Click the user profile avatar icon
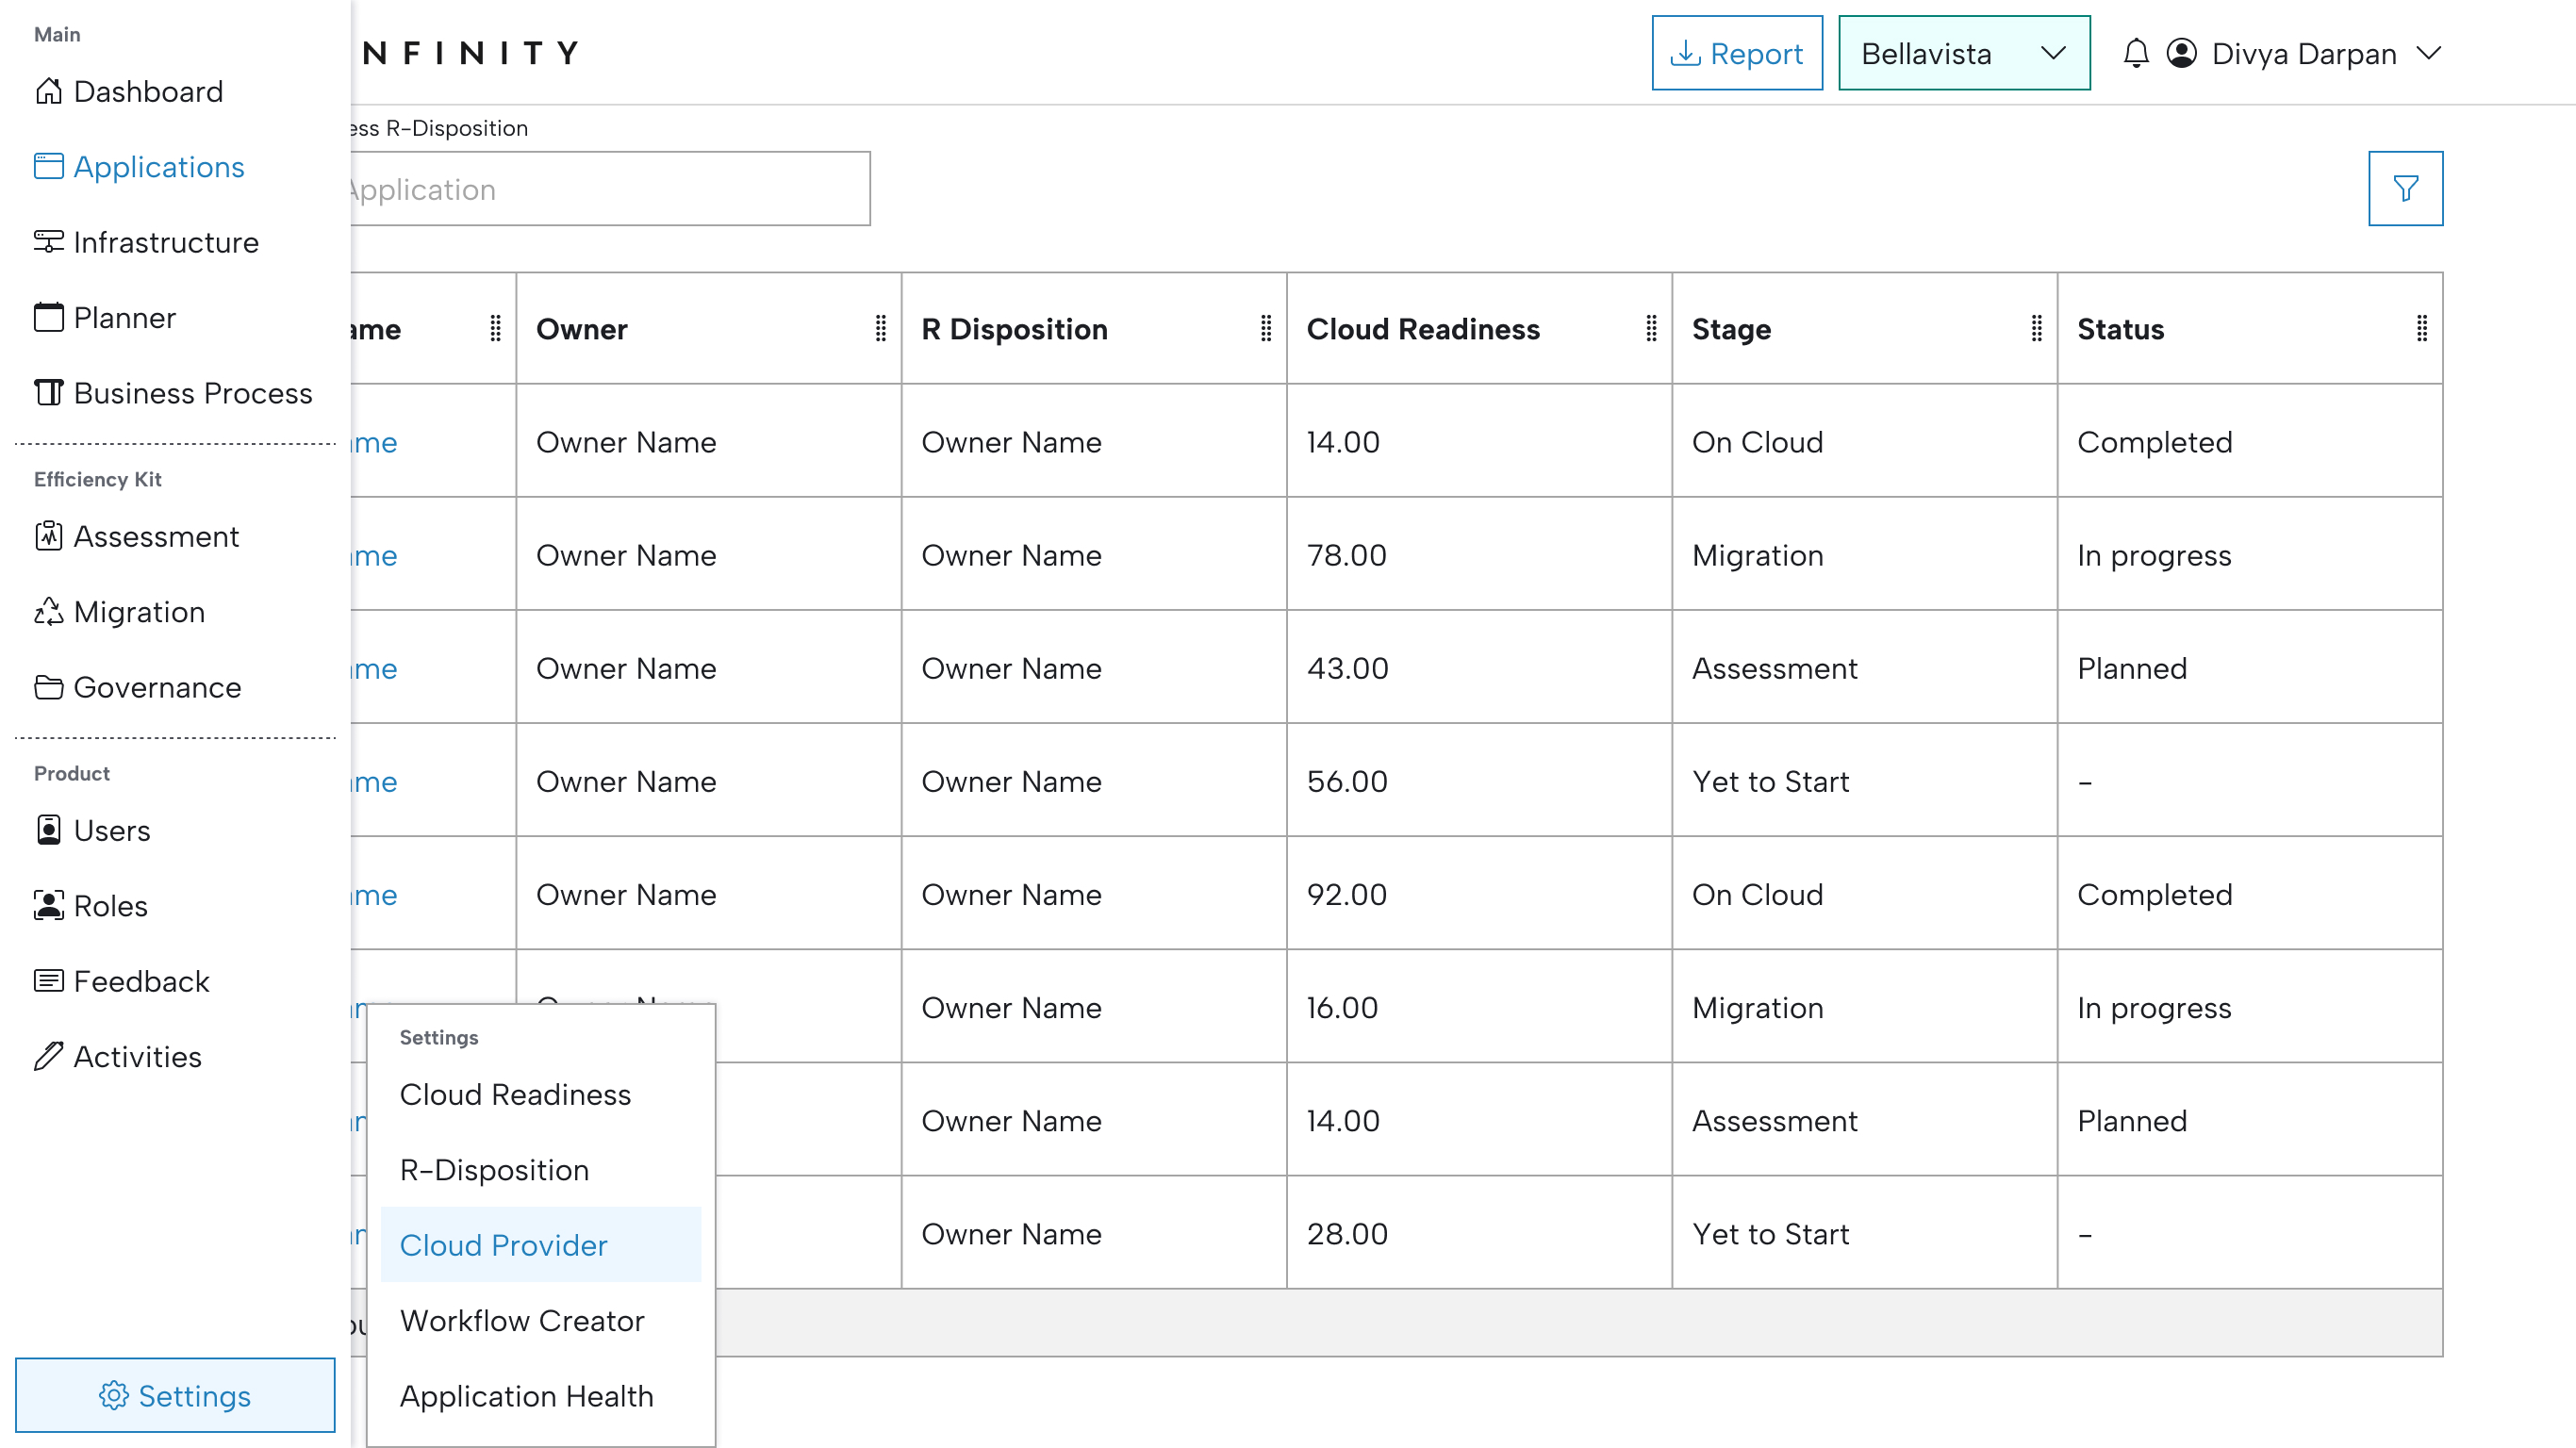This screenshot has height=1448, width=2576. coord(2181,53)
